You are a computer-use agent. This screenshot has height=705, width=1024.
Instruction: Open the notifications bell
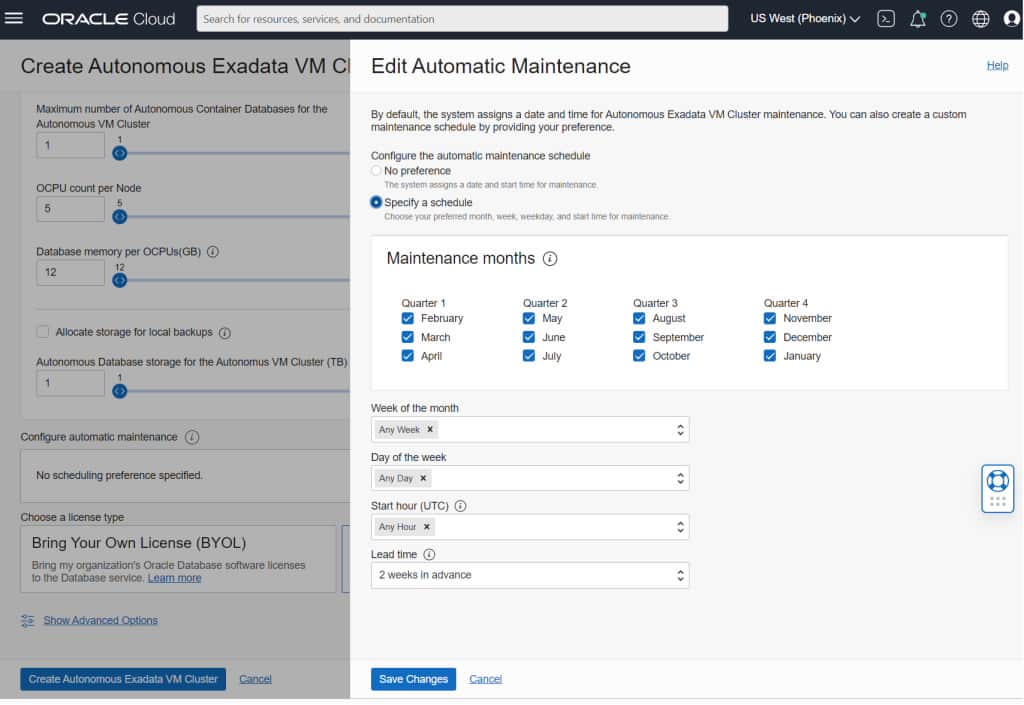tap(917, 18)
